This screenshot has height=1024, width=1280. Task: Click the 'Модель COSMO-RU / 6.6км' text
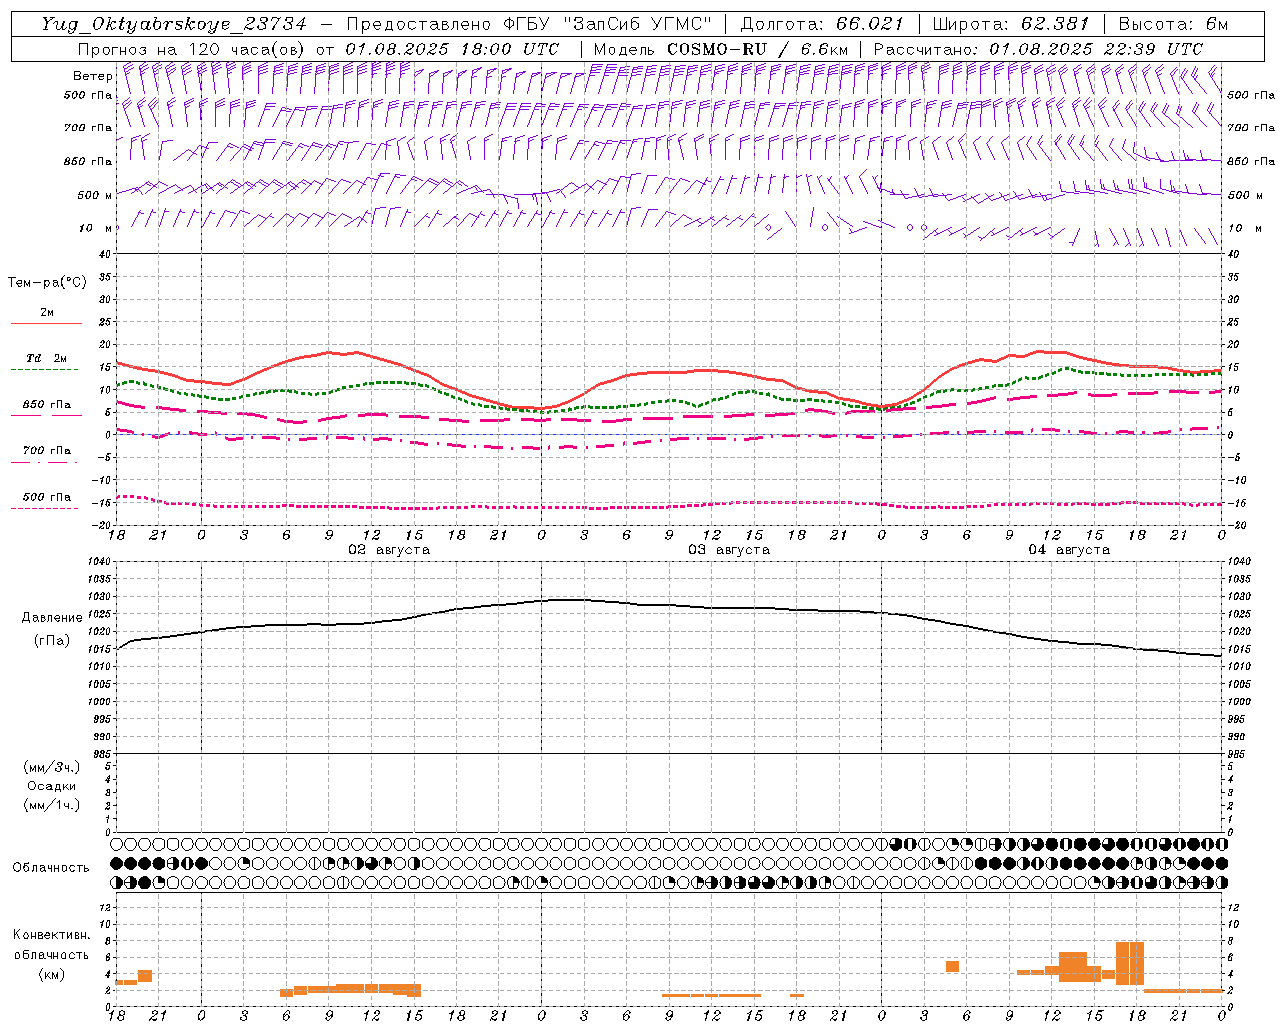[720, 49]
